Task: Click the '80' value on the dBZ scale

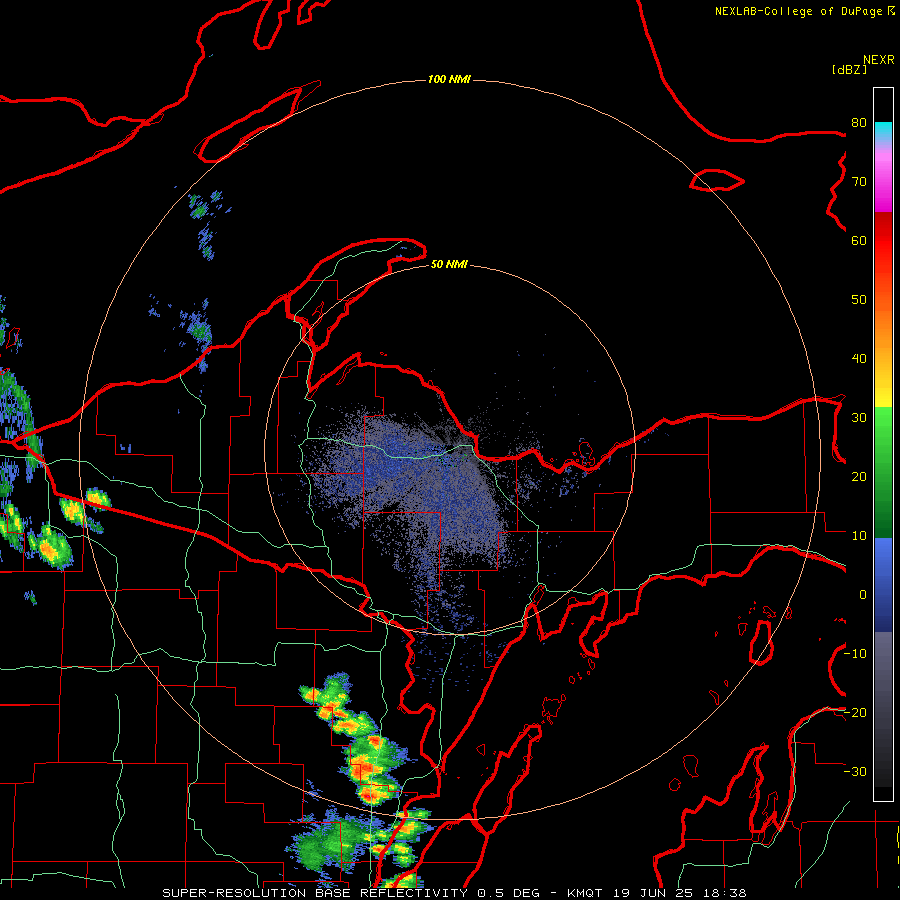Action: (859, 122)
